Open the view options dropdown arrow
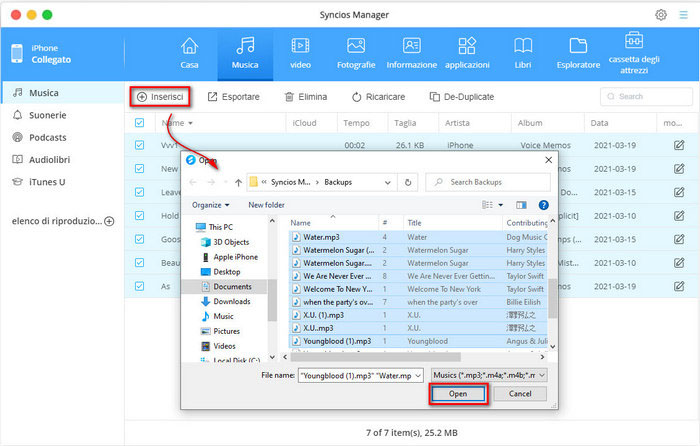The image size is (700, 446). (x=500, y=205)
